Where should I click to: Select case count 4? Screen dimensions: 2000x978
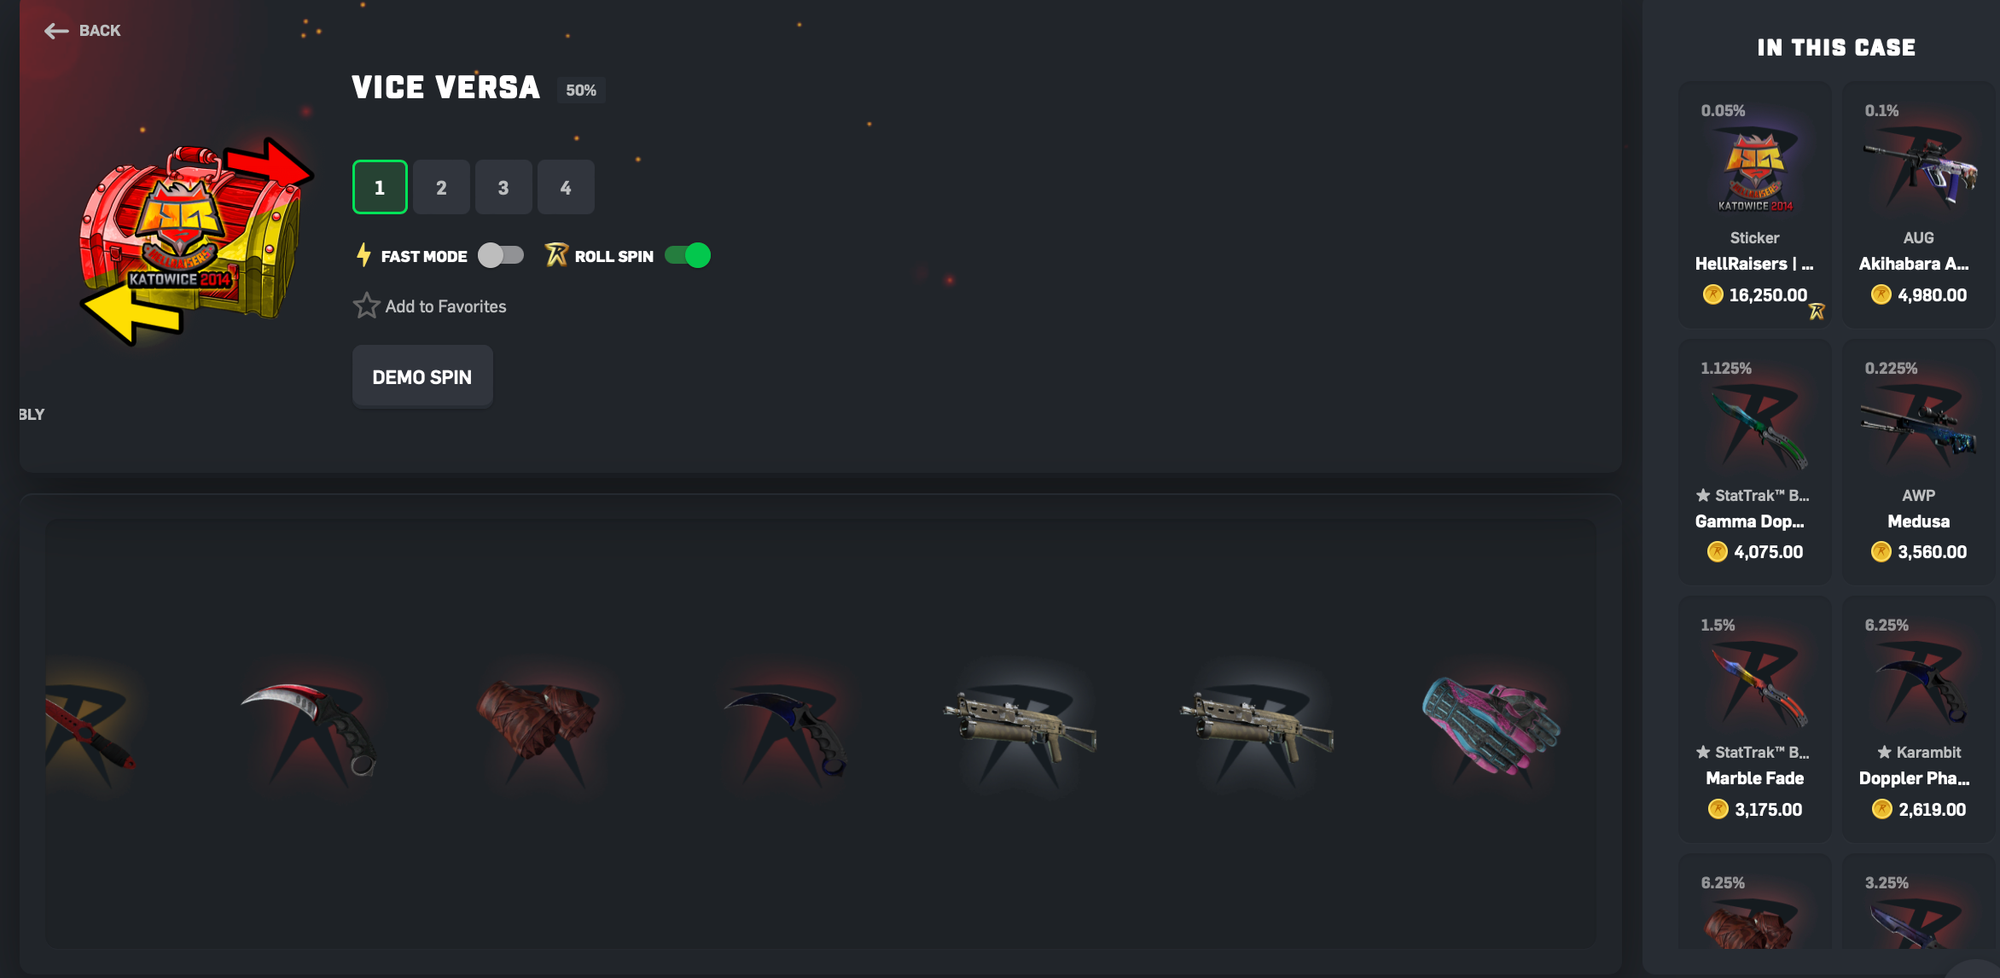(565, 187)
